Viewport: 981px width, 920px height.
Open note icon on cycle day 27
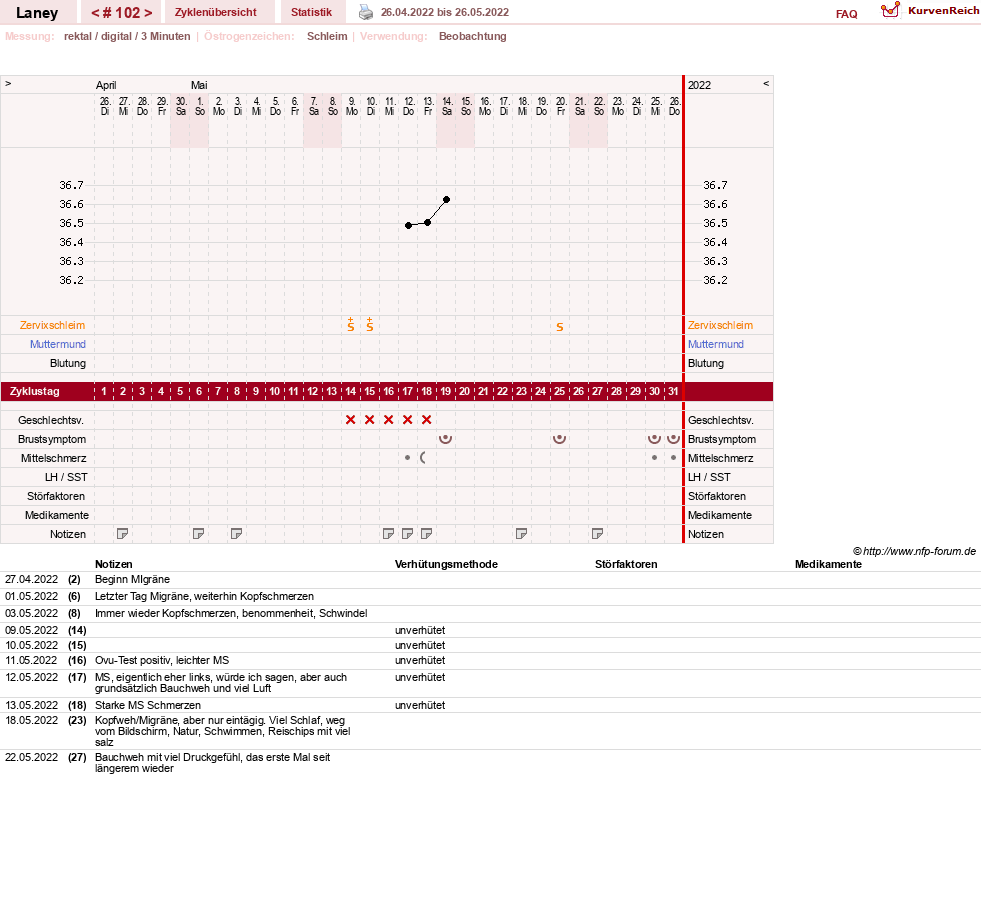pos(597,534)
